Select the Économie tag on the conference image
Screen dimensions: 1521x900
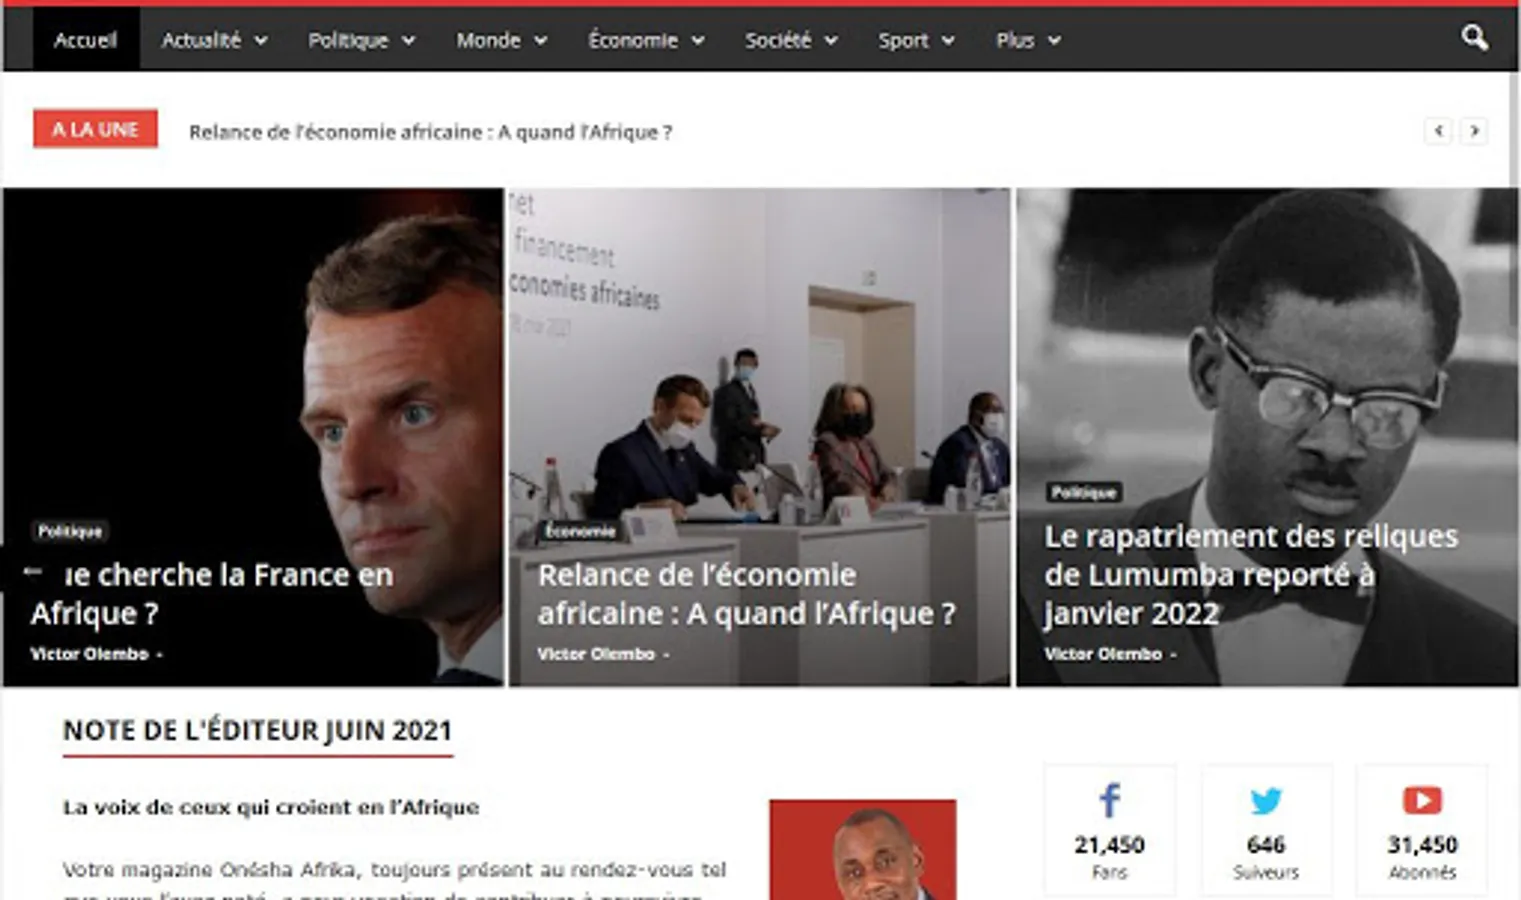pos(580,531)
